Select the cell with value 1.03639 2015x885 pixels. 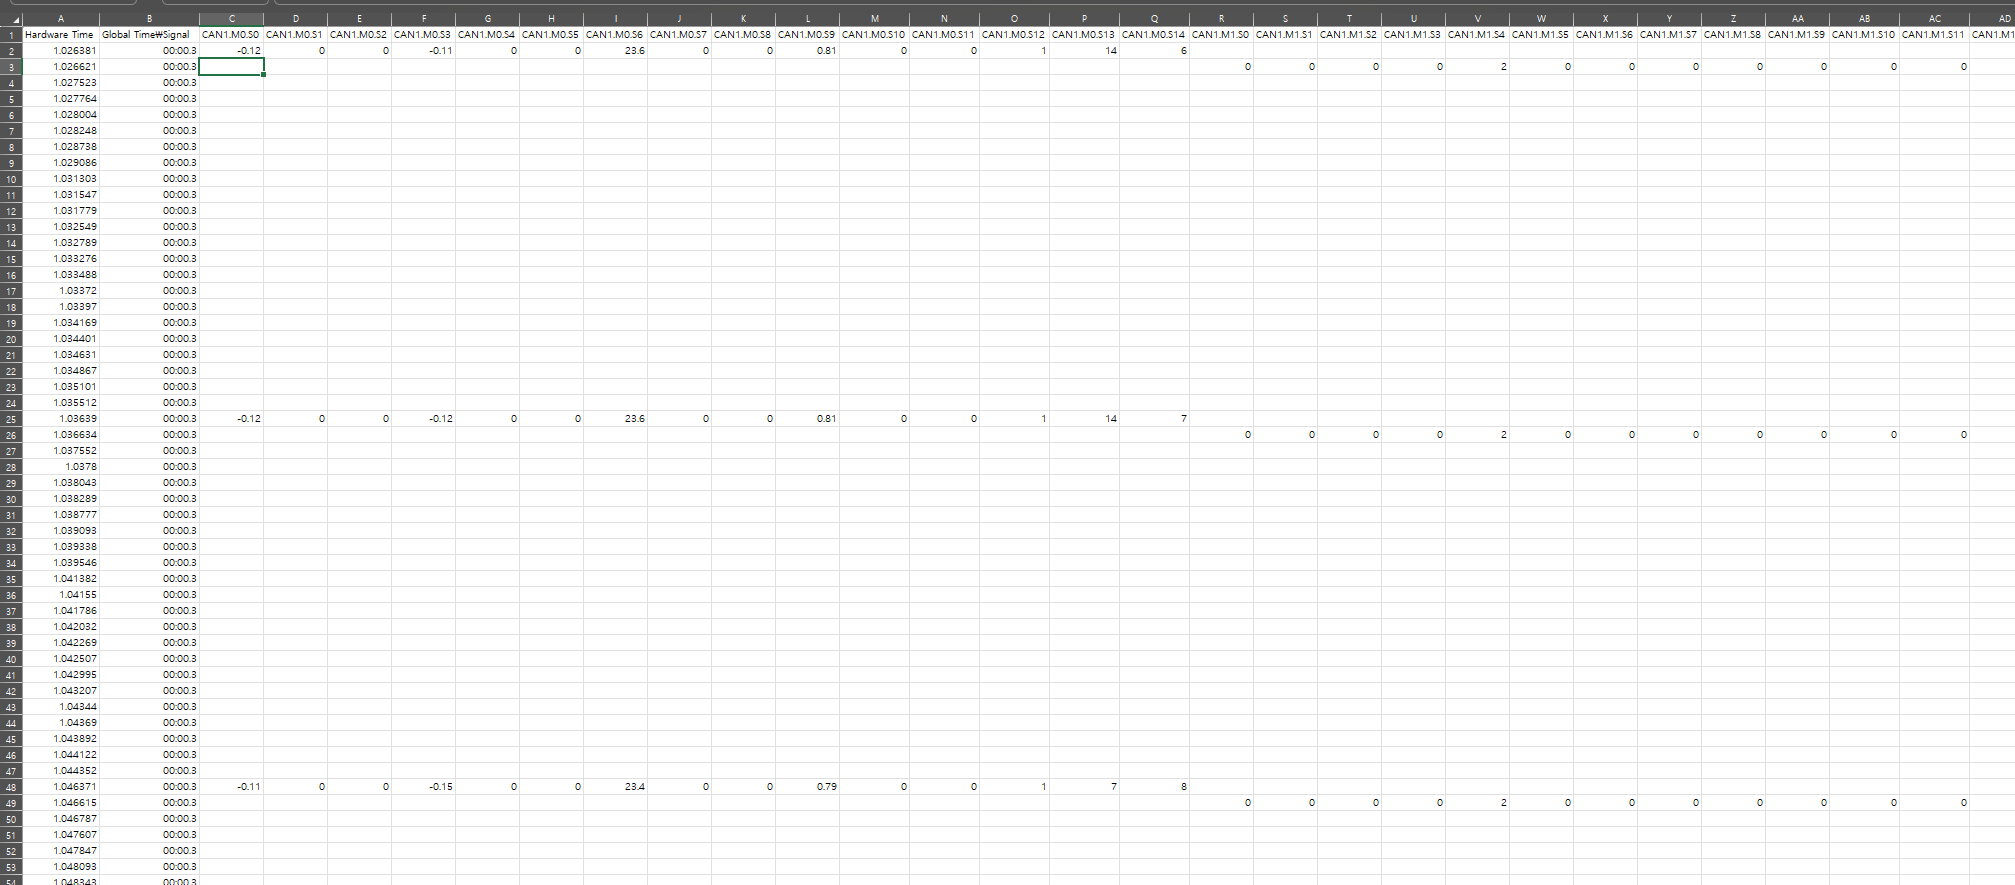point(61,419)
